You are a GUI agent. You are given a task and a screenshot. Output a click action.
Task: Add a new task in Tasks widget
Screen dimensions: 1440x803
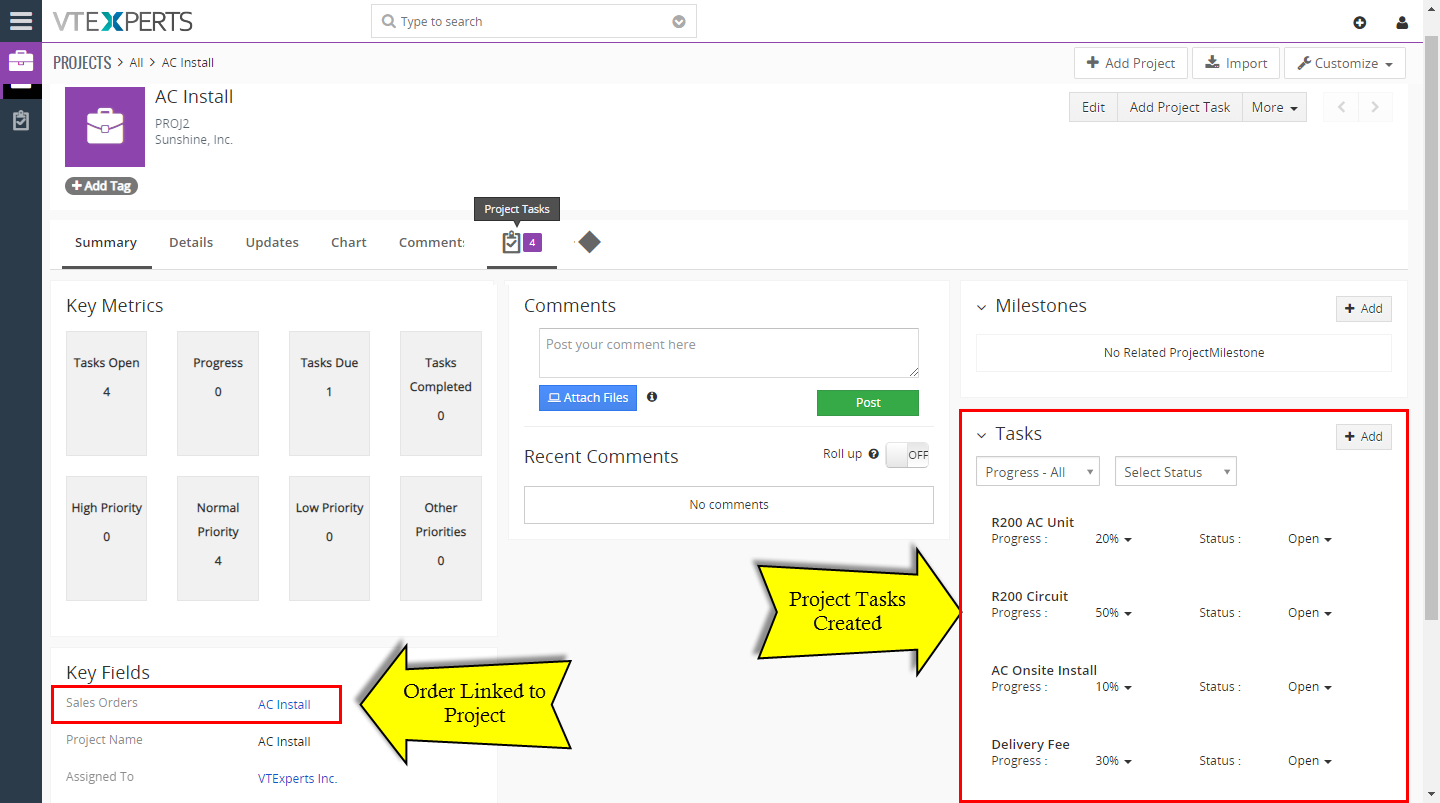(1364, 436)
